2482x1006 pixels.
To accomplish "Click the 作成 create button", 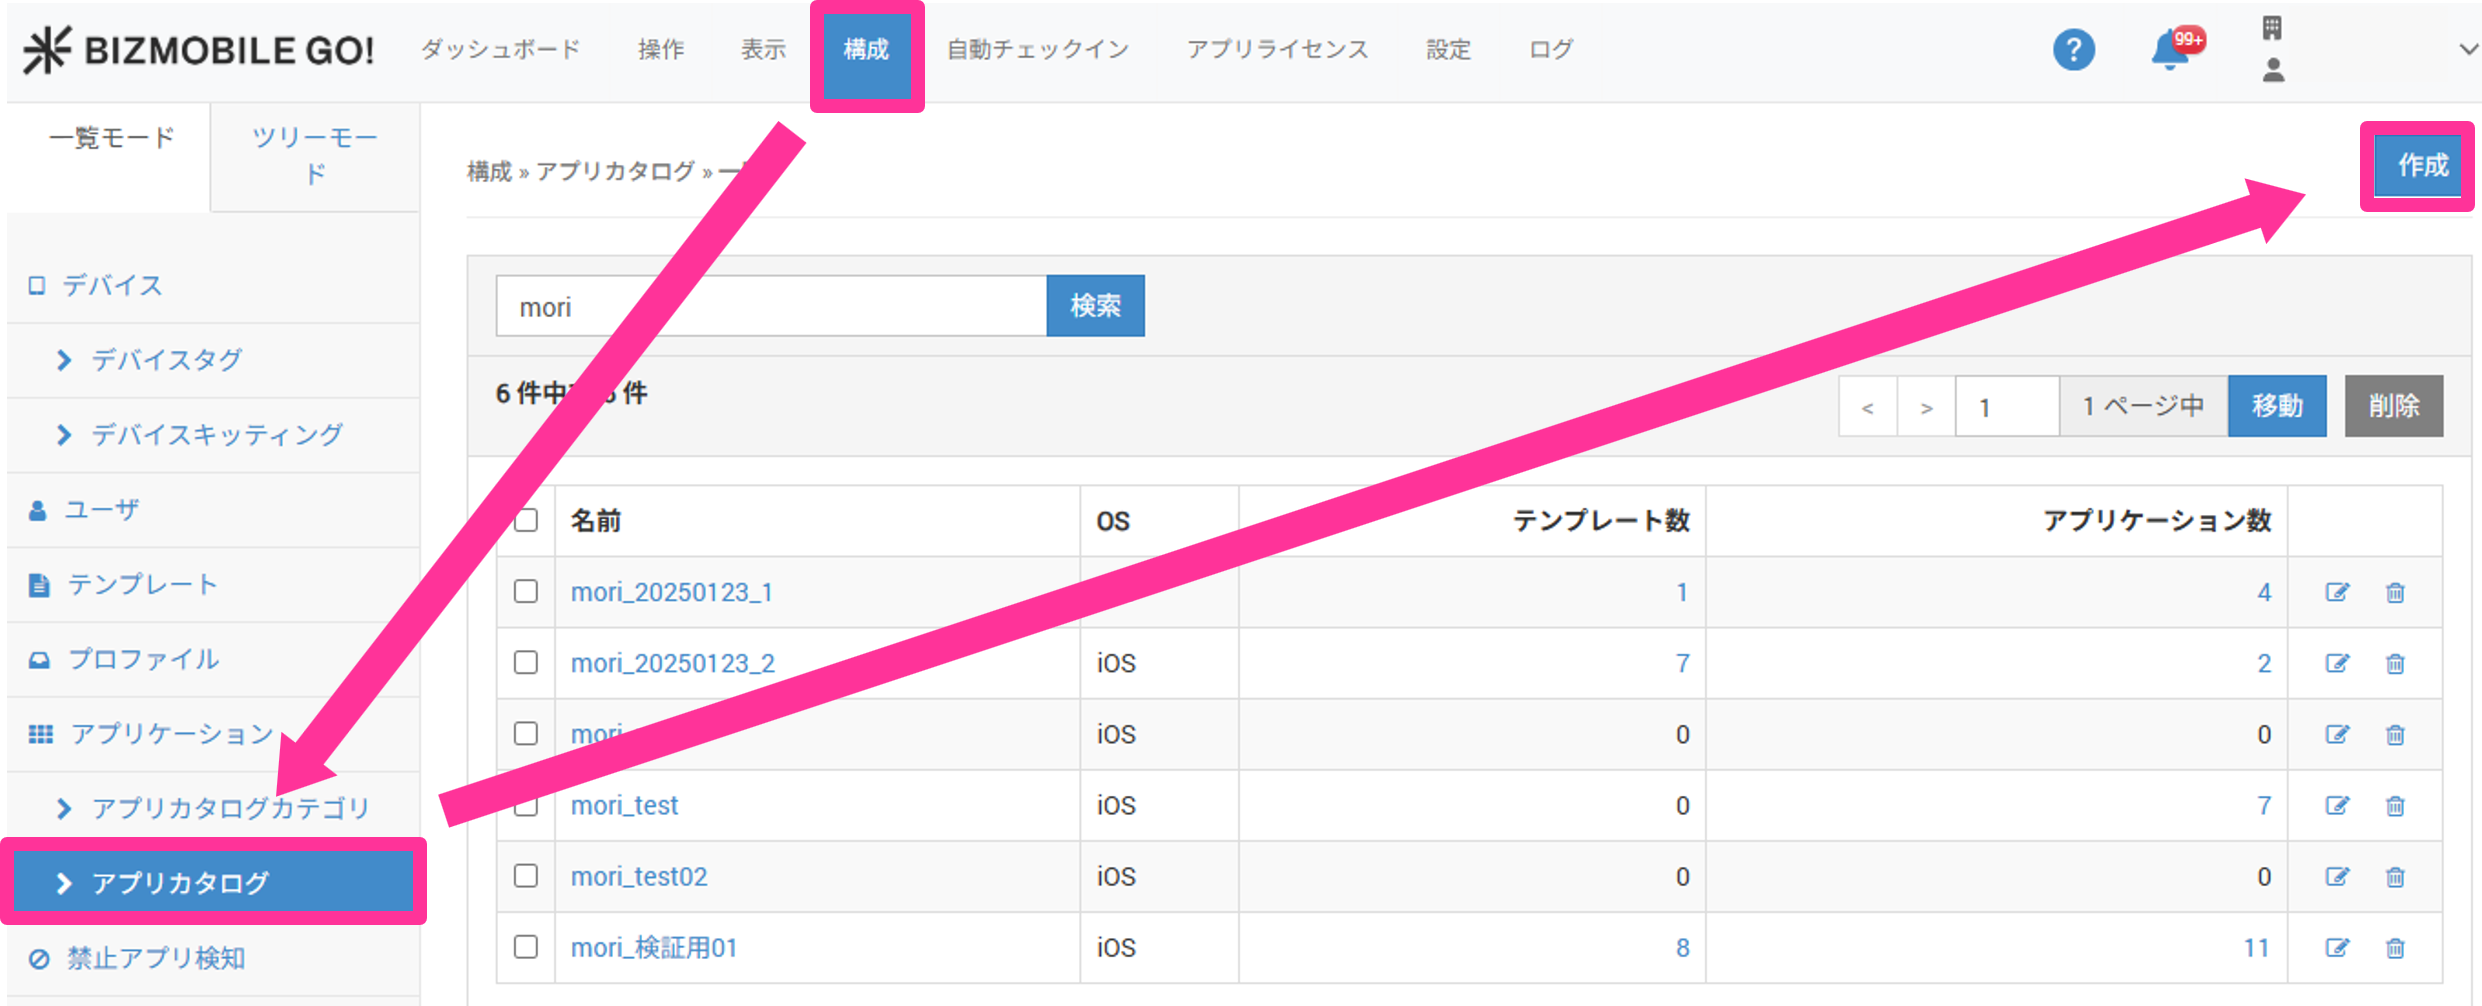I will click(2421, 165).
